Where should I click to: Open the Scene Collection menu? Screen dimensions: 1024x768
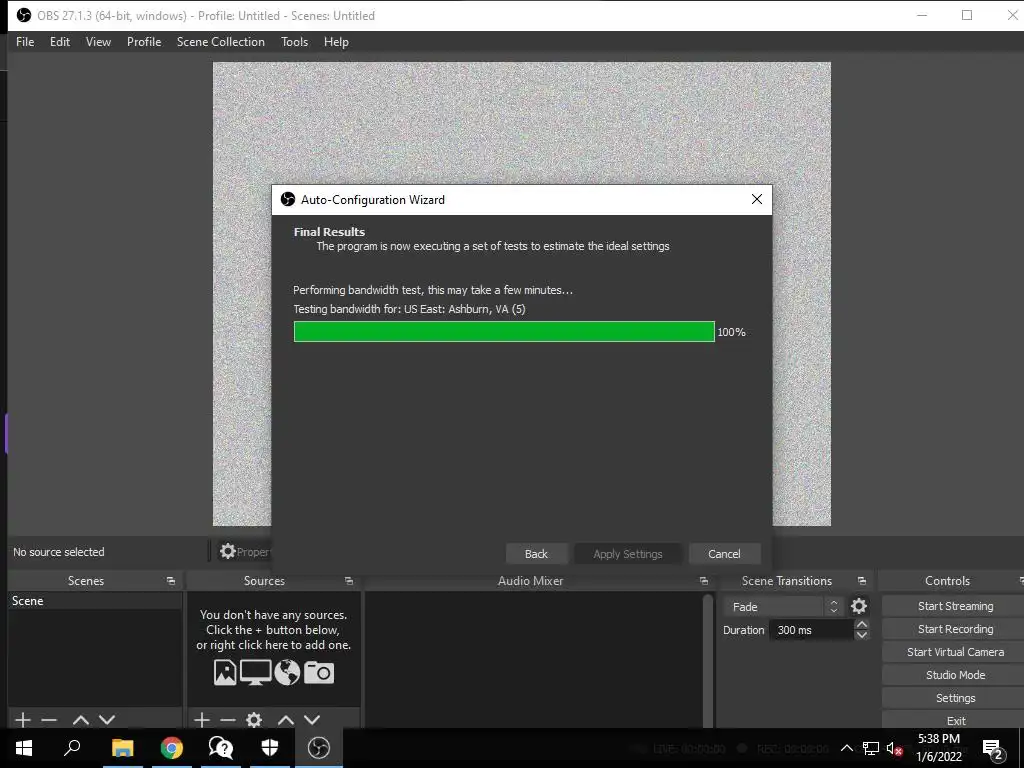221,42
